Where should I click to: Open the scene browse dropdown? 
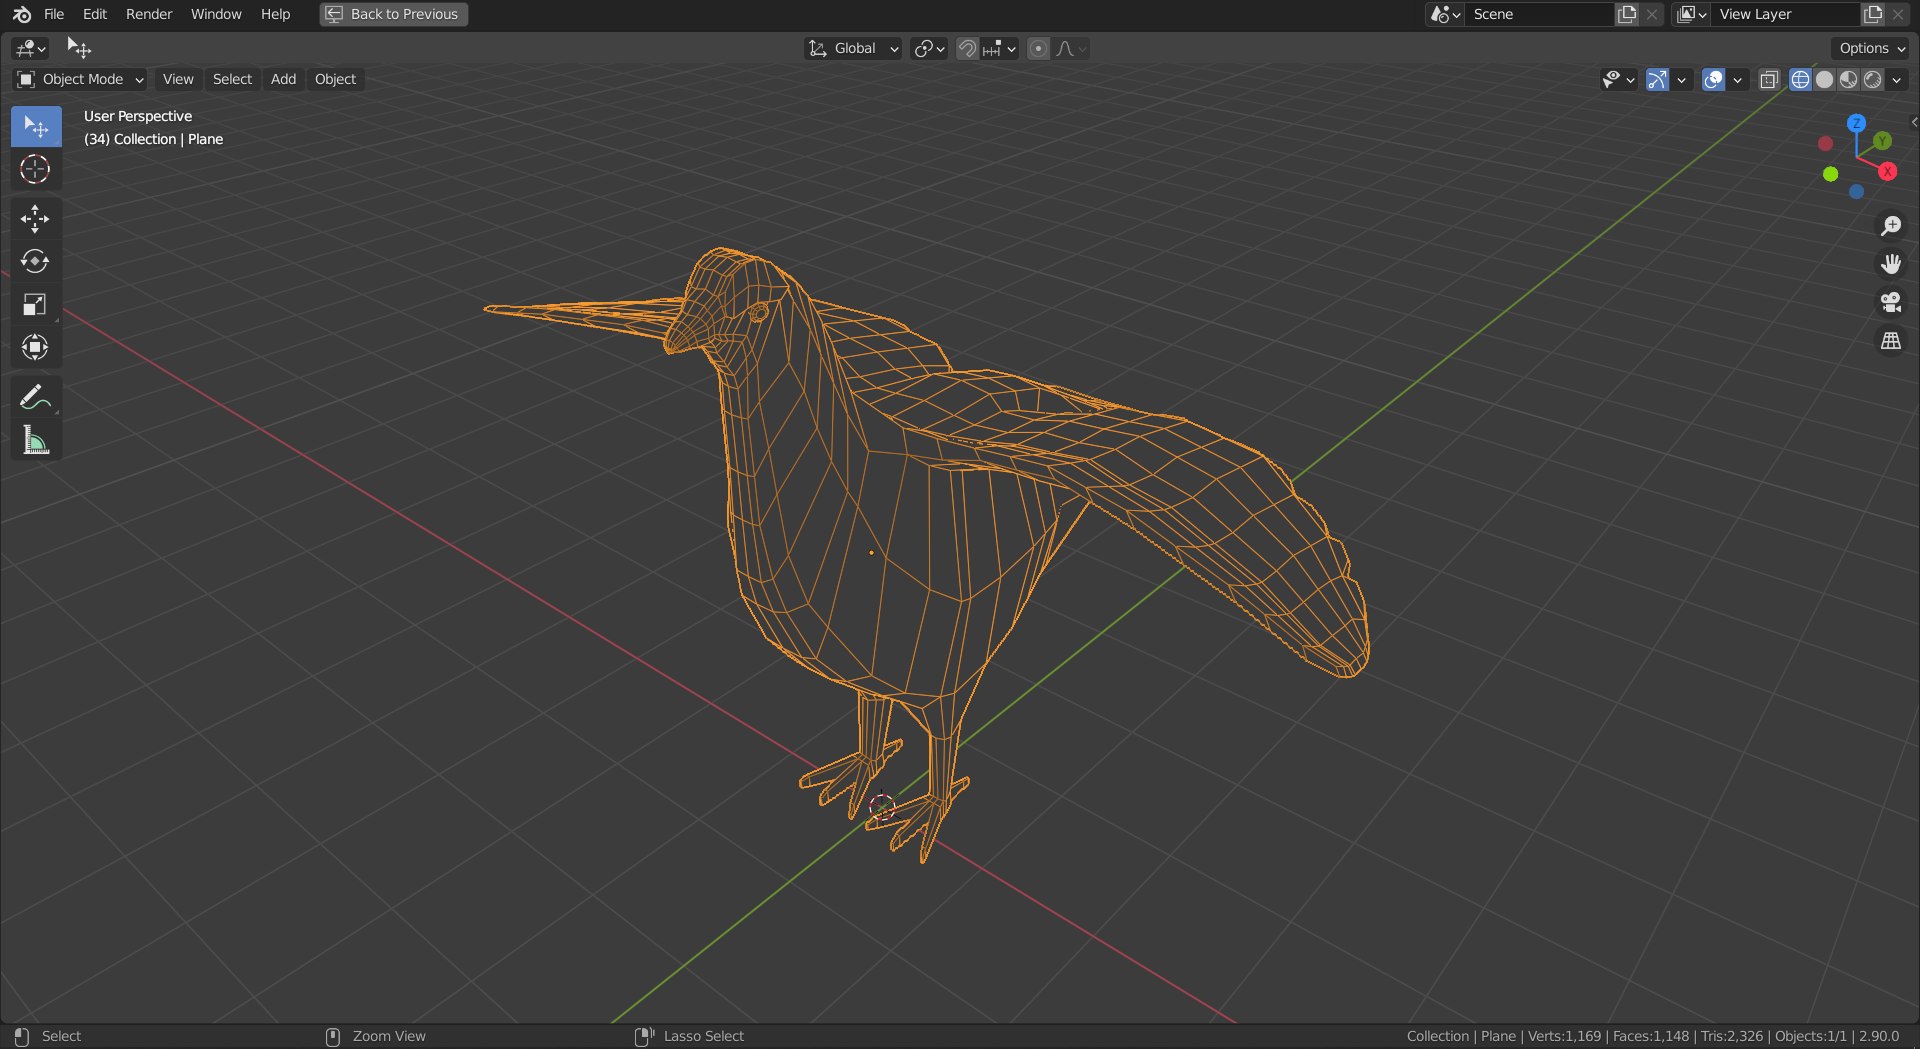tap(1446, 14)
